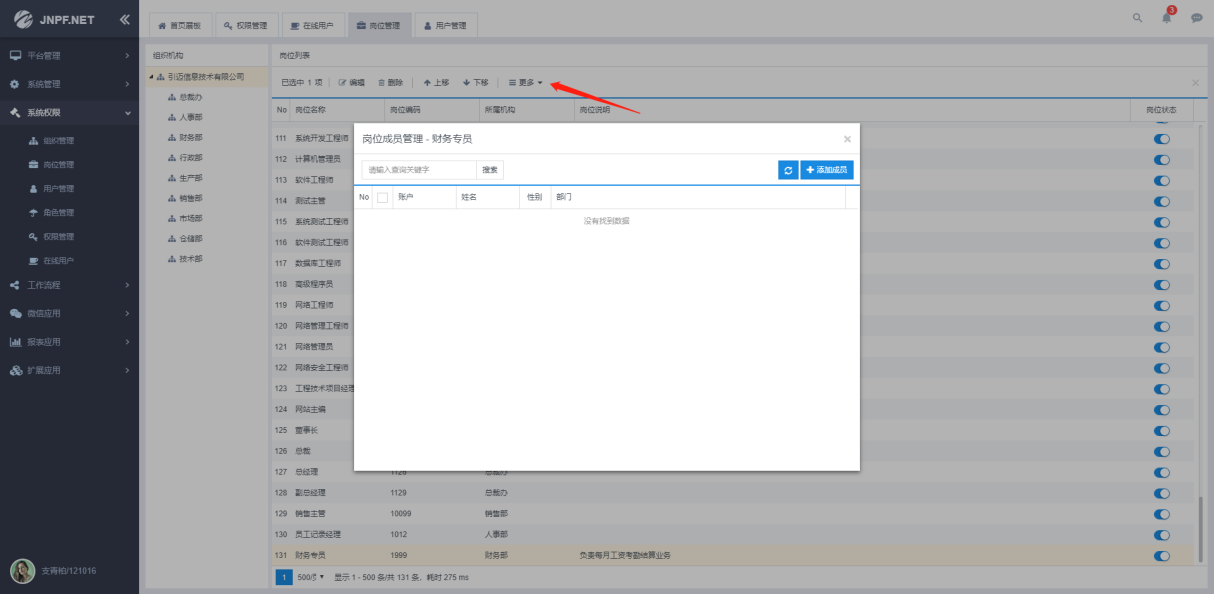Click the JNPF.NET logo
1214x594 pixels.
54,19
